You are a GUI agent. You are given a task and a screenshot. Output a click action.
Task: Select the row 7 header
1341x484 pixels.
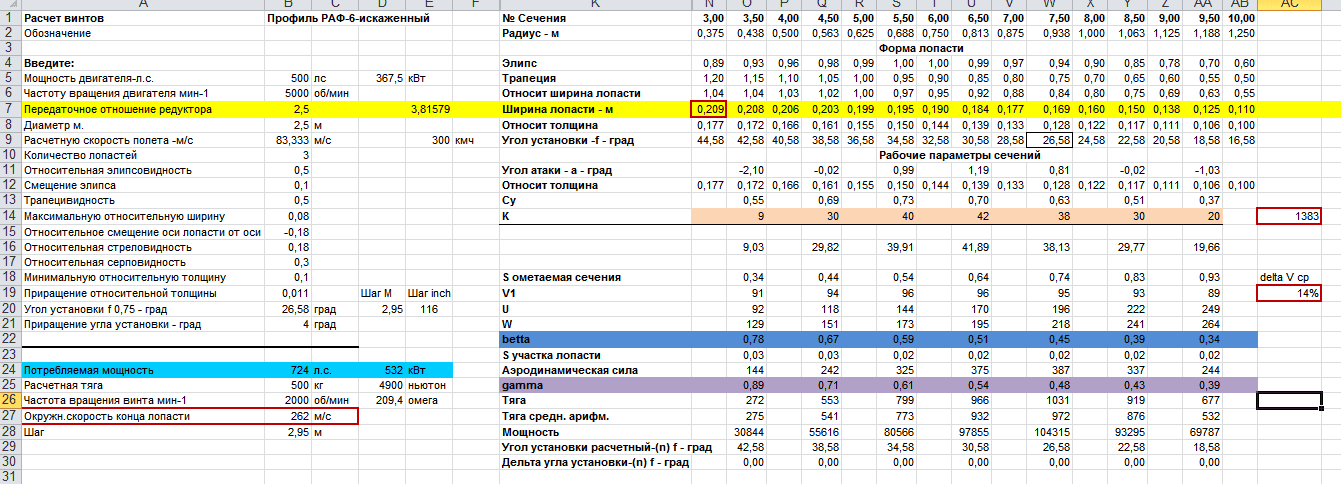[x=9, y=108]
